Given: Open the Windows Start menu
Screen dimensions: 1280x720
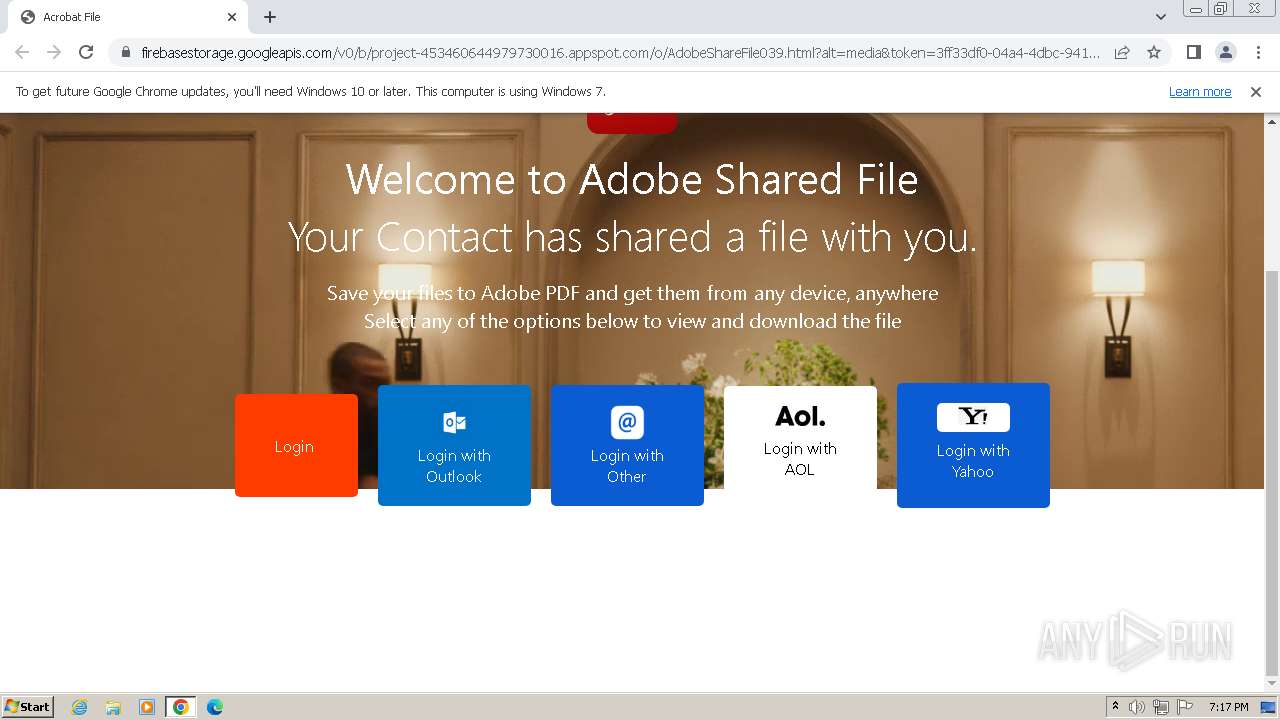Looking at the screenshot, I should (28, 706).
